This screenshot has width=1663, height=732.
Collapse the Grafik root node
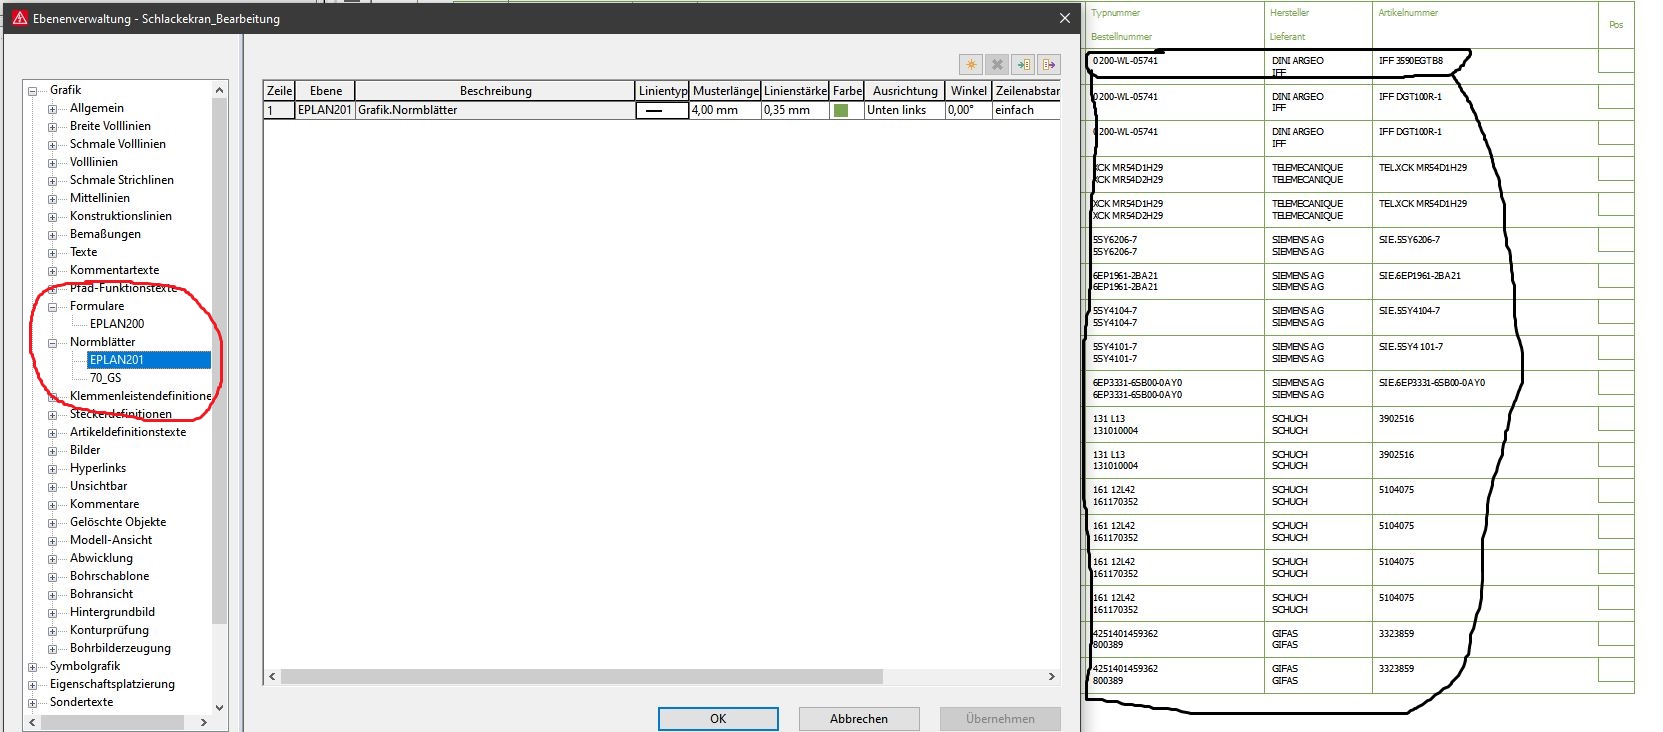(32, 91)
